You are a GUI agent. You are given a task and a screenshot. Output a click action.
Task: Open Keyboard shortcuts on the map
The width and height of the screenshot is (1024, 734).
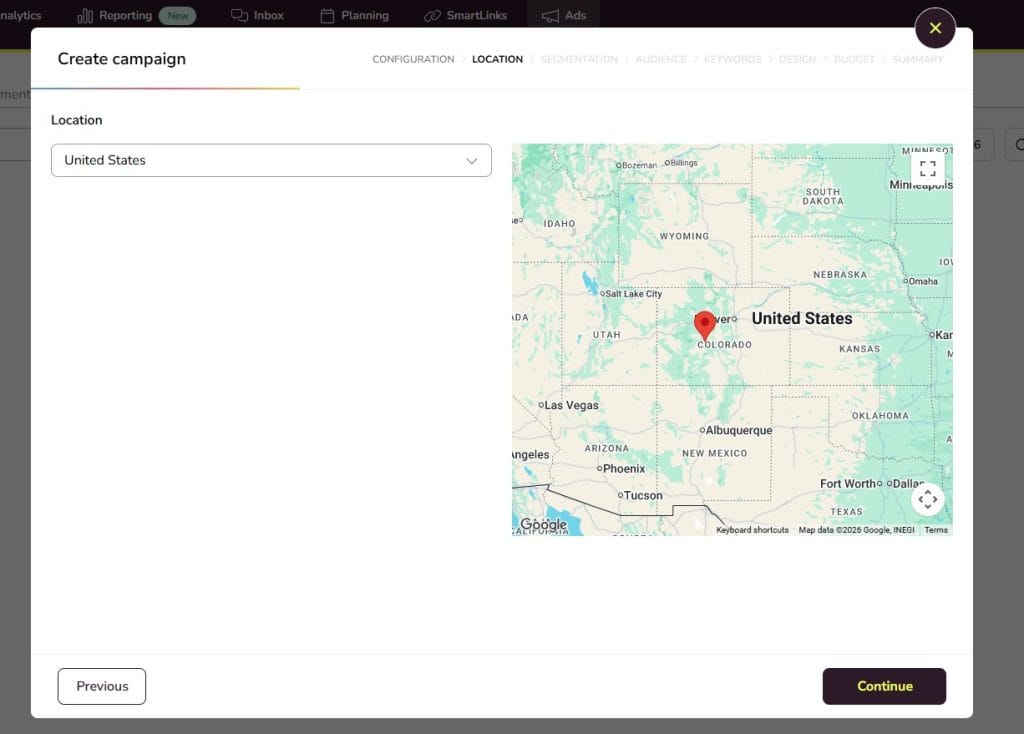[x=752, y=530]
